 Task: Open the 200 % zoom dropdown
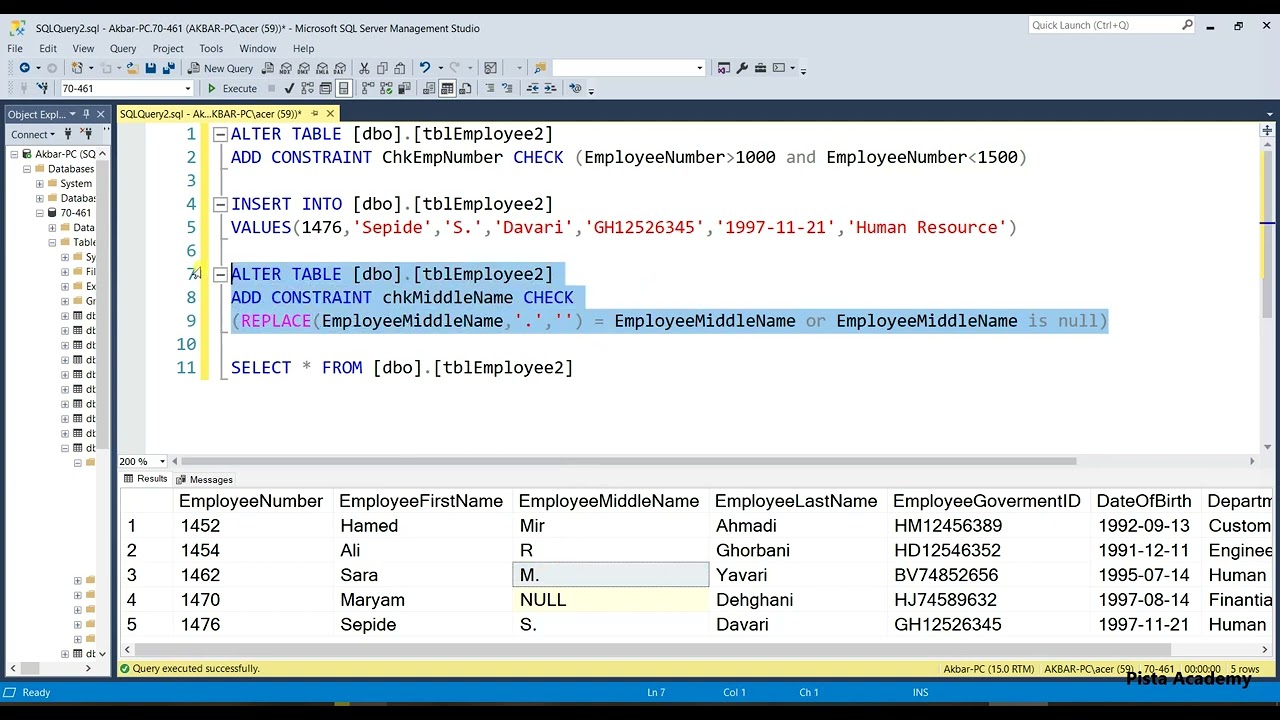click(163, 461)
